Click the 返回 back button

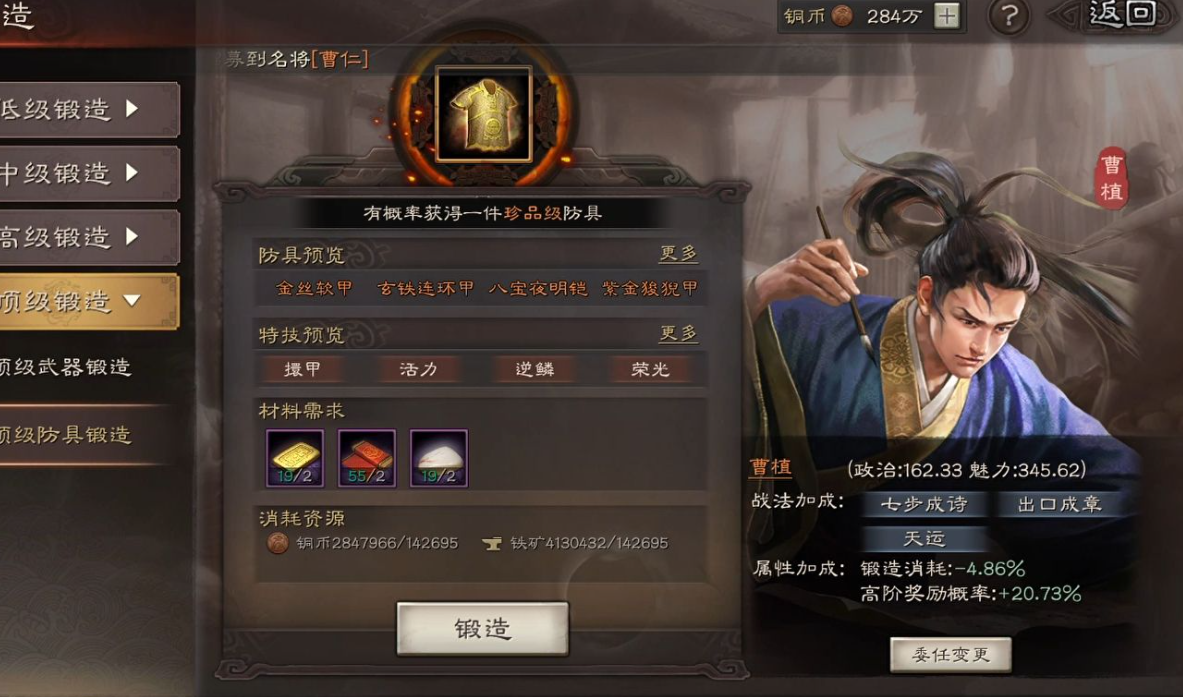coord(1122,15)
